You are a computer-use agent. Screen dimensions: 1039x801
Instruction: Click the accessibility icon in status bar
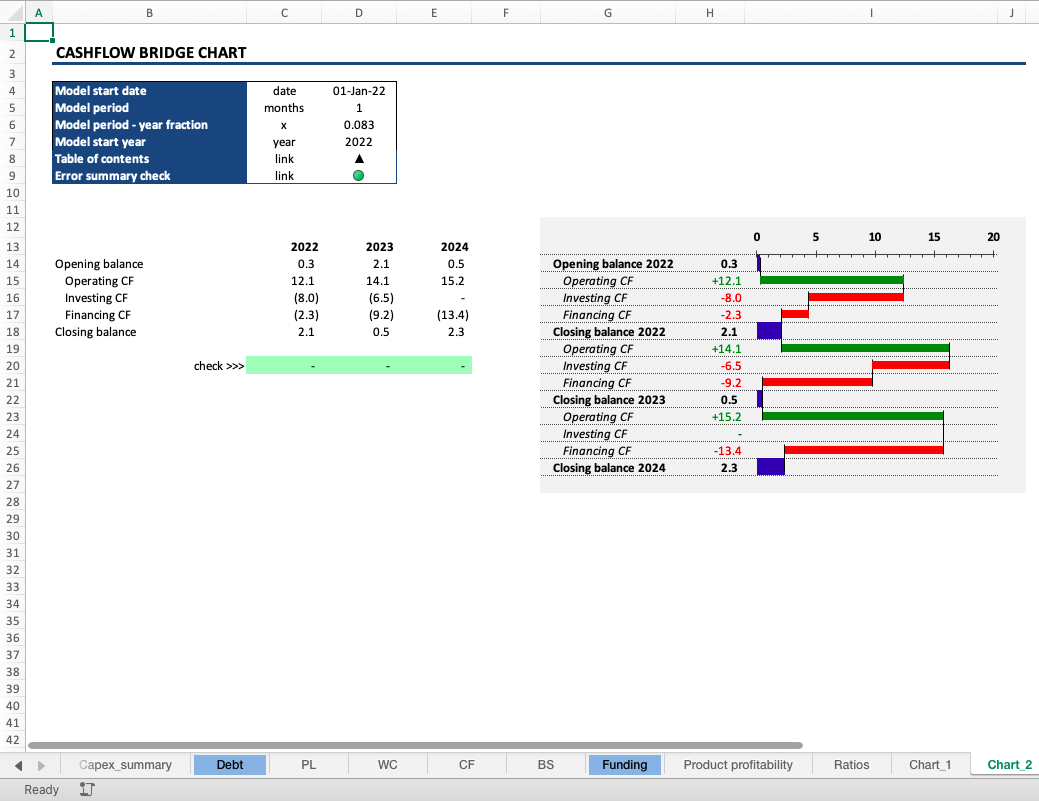click(87, 789)
